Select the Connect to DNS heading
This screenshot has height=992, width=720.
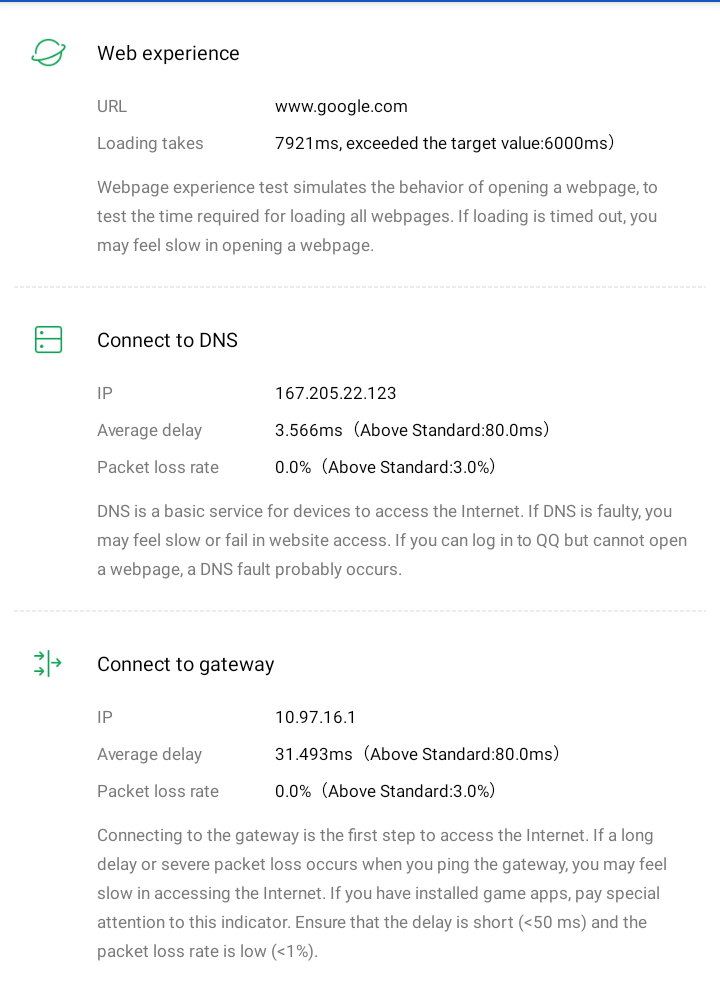[167, 341]
